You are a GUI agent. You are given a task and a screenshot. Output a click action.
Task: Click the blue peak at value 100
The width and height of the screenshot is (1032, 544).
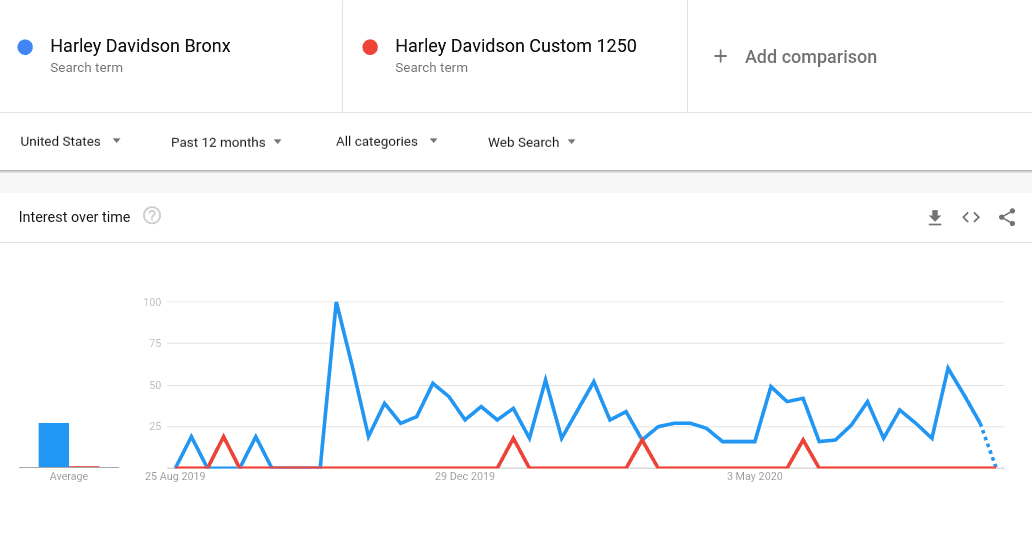coord(336,303)
